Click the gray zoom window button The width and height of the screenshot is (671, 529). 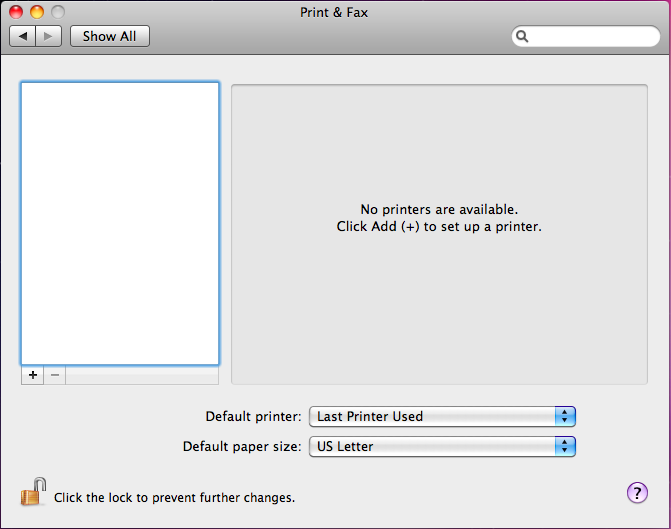(57, 12)
